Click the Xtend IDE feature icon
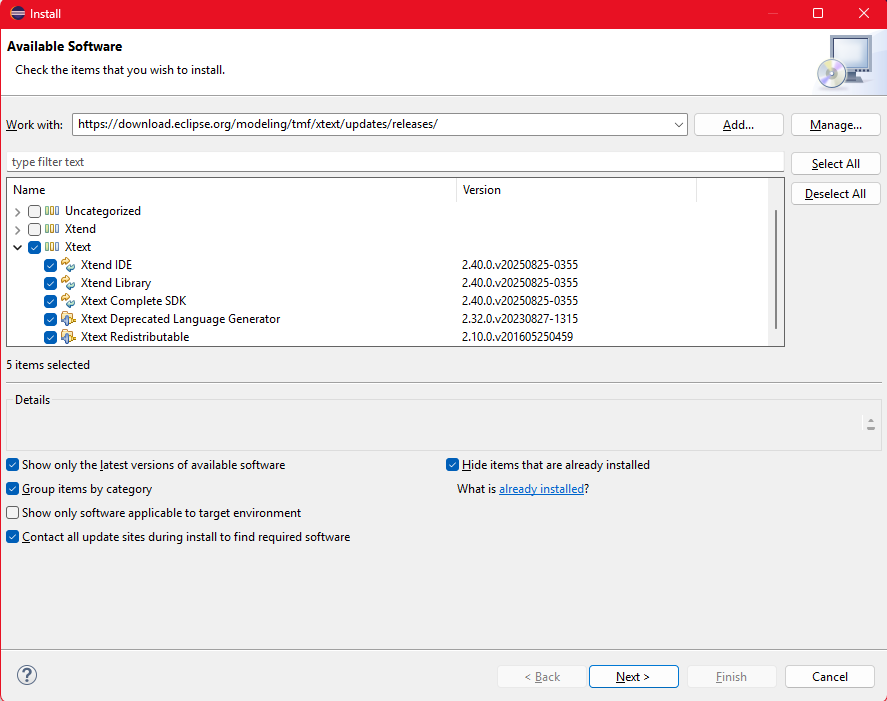Image resolution: width=887 pixels, height=701 pixels. click(x=68, y=265)
